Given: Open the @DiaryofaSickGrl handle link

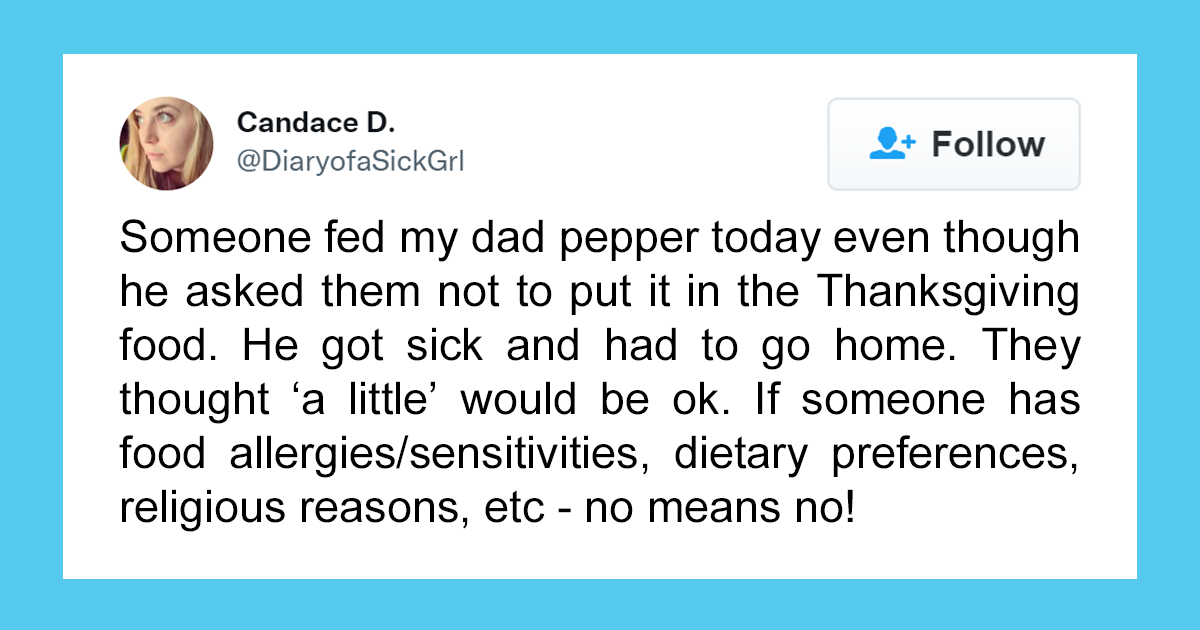Looking at the screenshot, I should tap(350, 162).
